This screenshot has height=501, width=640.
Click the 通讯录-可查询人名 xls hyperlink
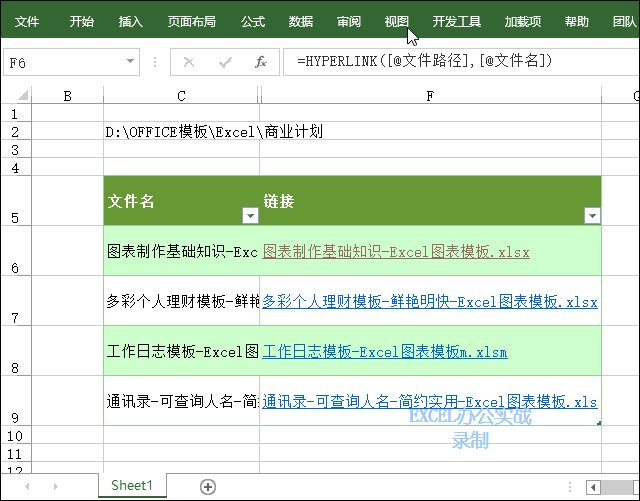coord(430,402)
